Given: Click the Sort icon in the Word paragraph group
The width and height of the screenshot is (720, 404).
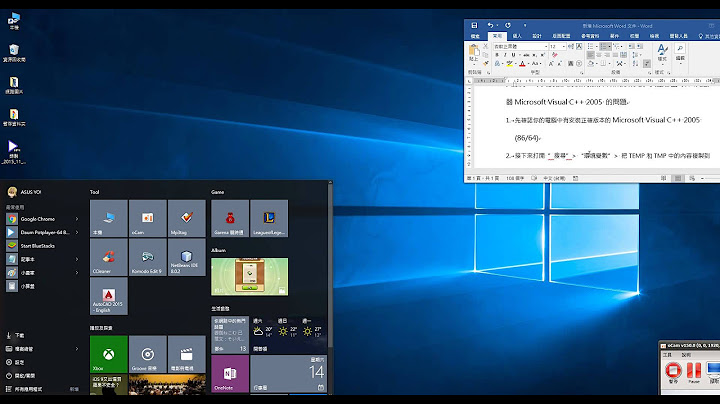Looking at the screenshot, I should [636, 63].
